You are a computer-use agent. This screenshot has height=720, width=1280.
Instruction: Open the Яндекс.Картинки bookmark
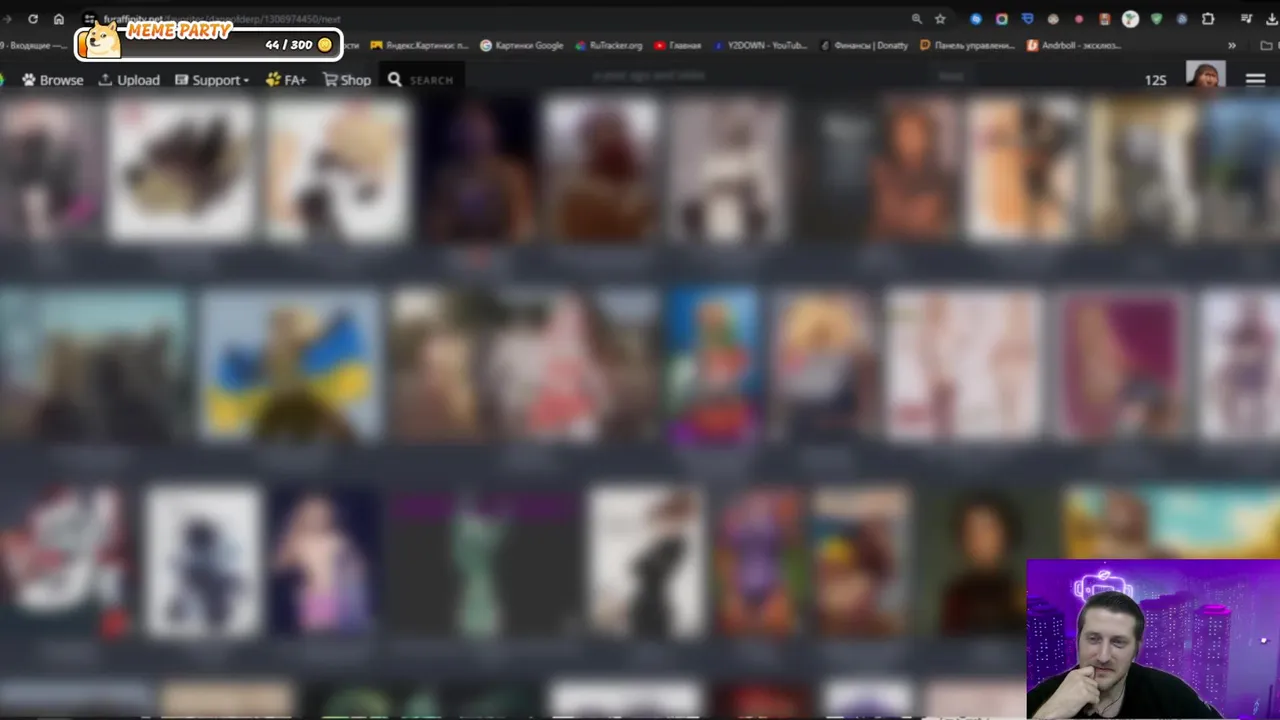pos(419,45)
